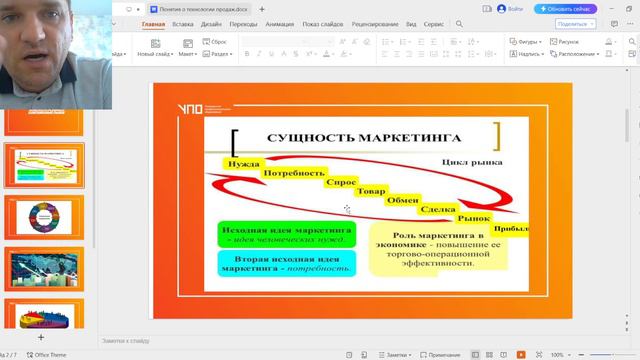Open the Расположение arrange dropdown
Screen dimensions: 640x360
click(x=575, y=54)
